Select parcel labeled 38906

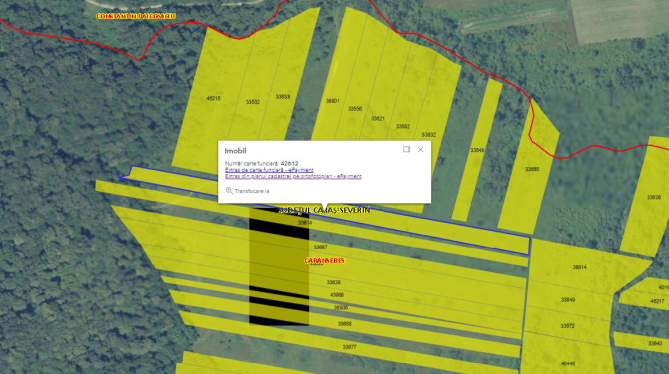(340, 307)
